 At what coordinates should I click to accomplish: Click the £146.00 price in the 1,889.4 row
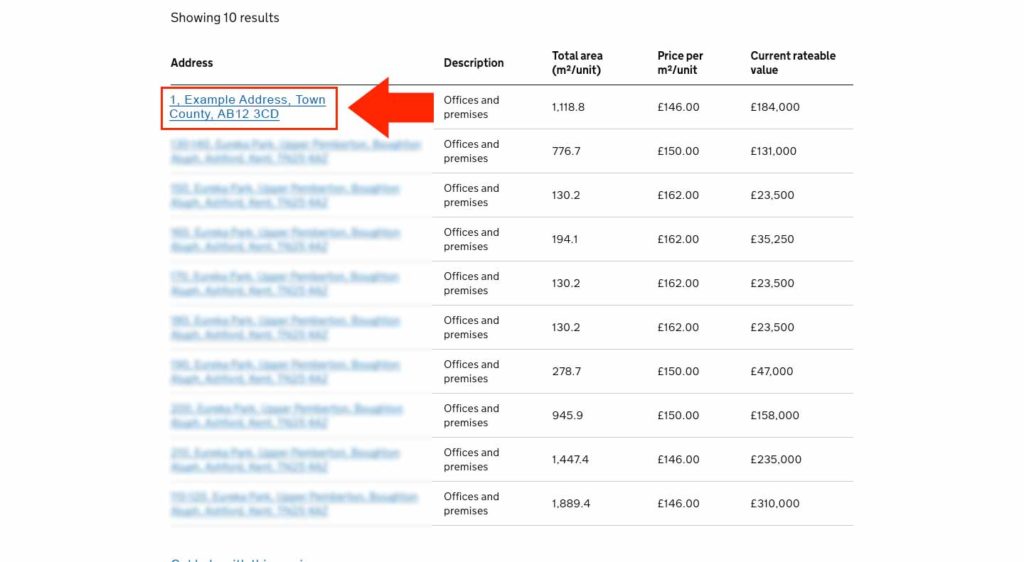(678, 504)
